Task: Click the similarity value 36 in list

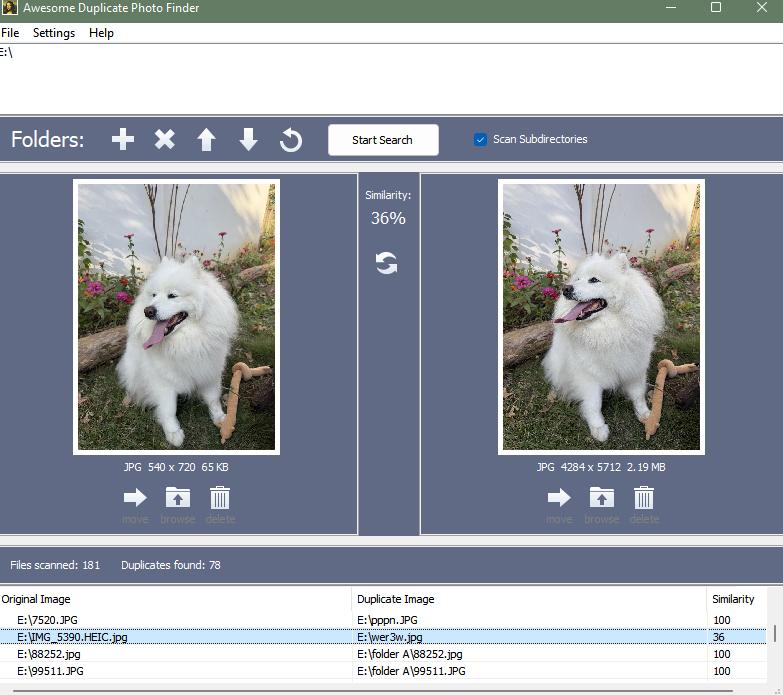Action: click(719, 637)
